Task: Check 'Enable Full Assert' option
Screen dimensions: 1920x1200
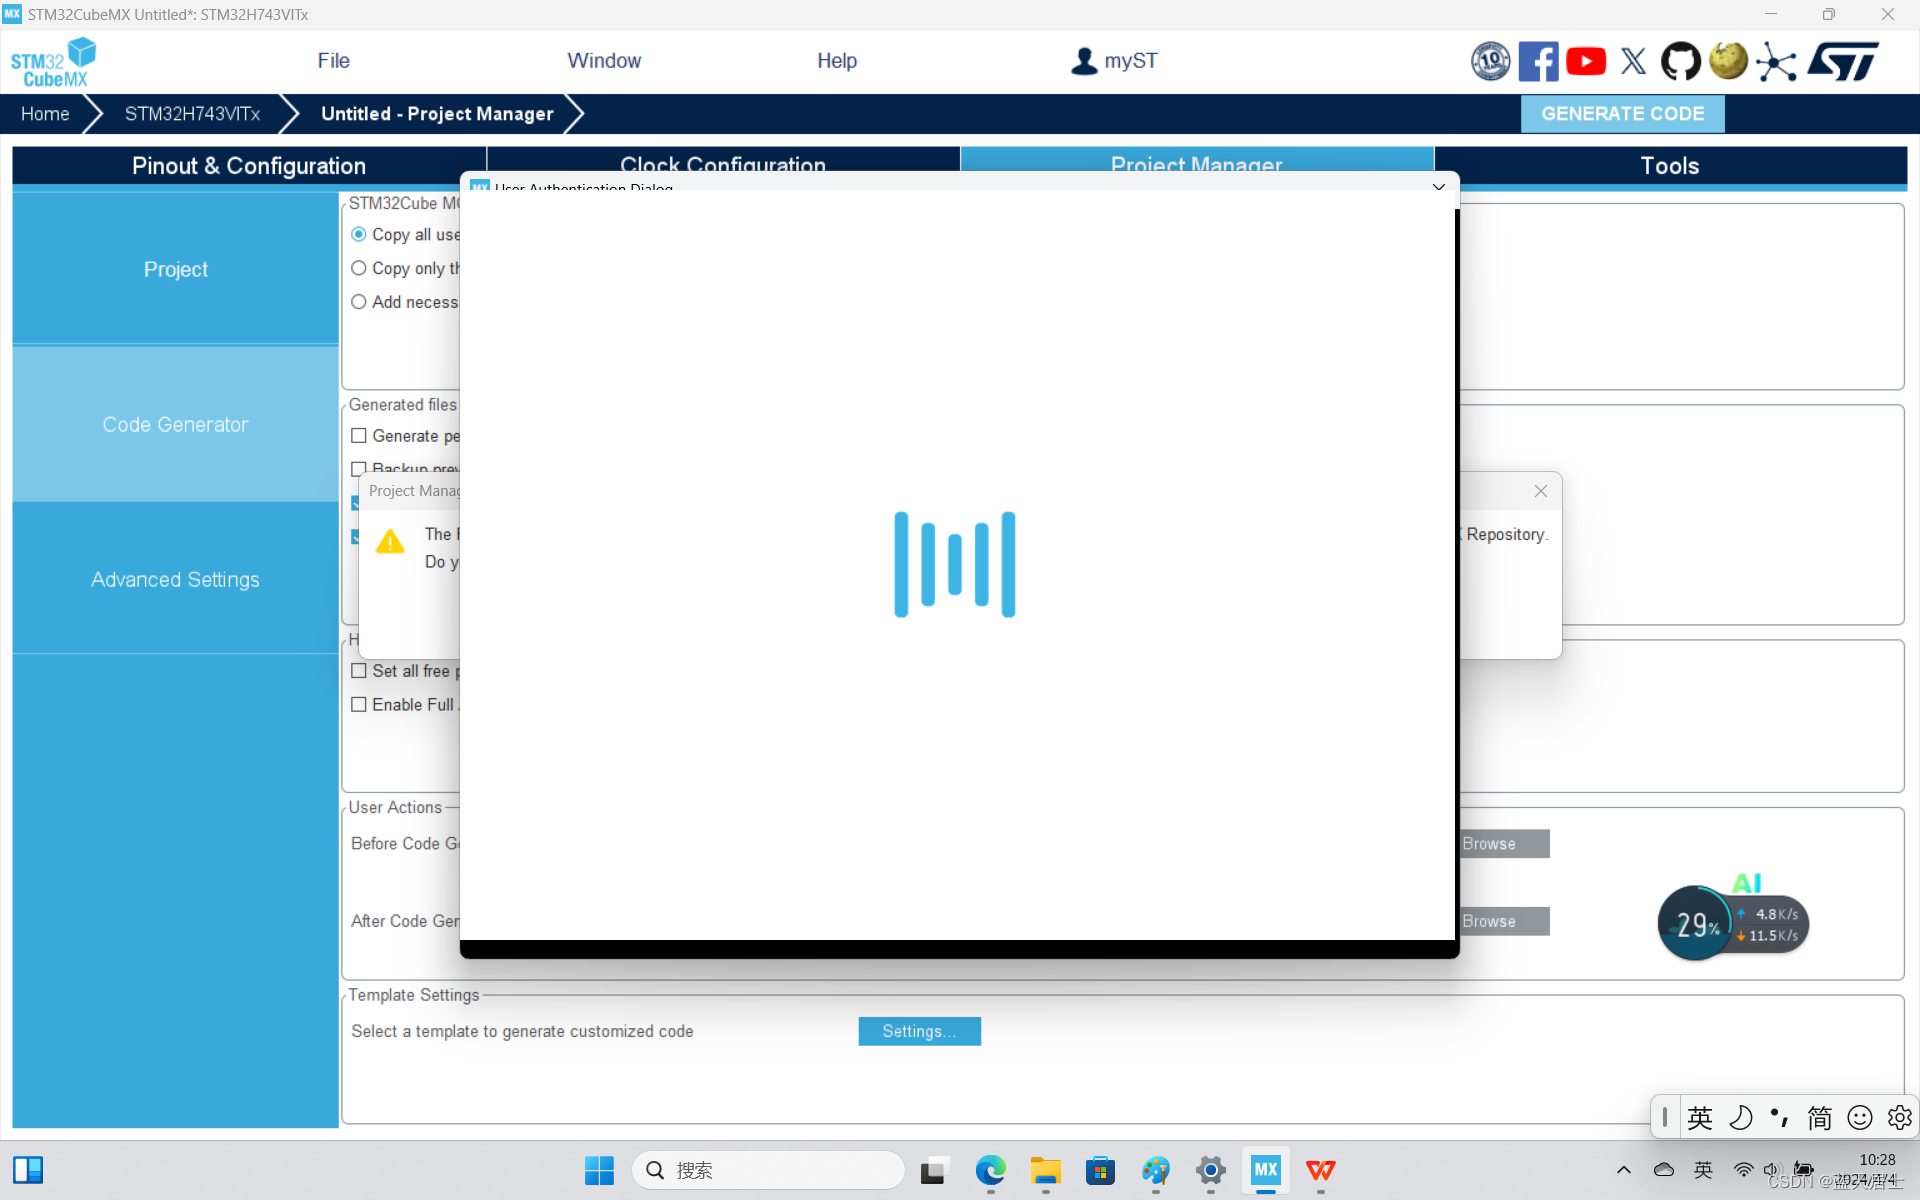Action: click(x=359, y=705)
